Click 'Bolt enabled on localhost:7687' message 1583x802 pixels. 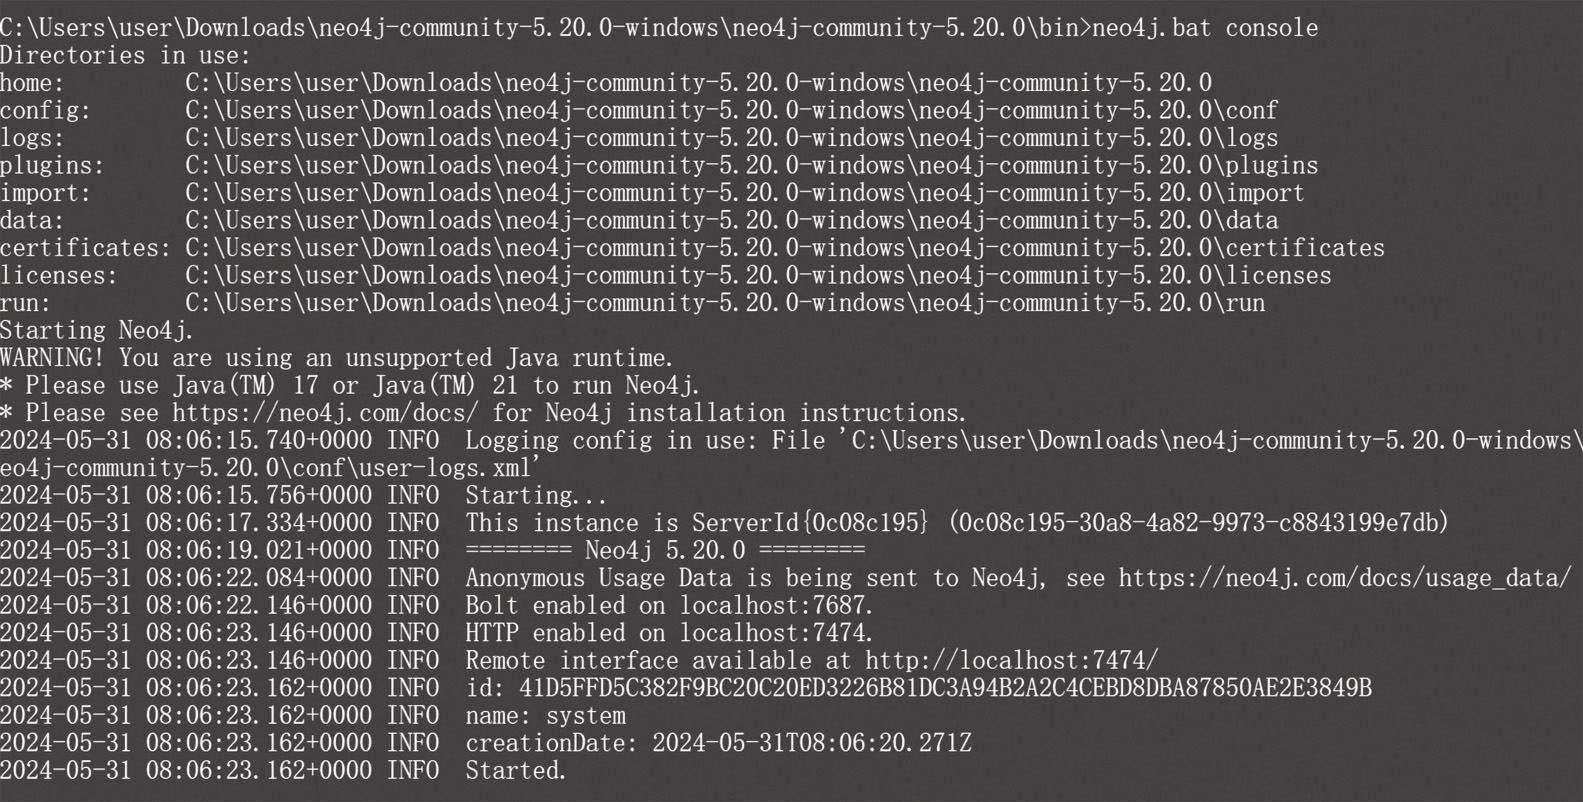669,605
